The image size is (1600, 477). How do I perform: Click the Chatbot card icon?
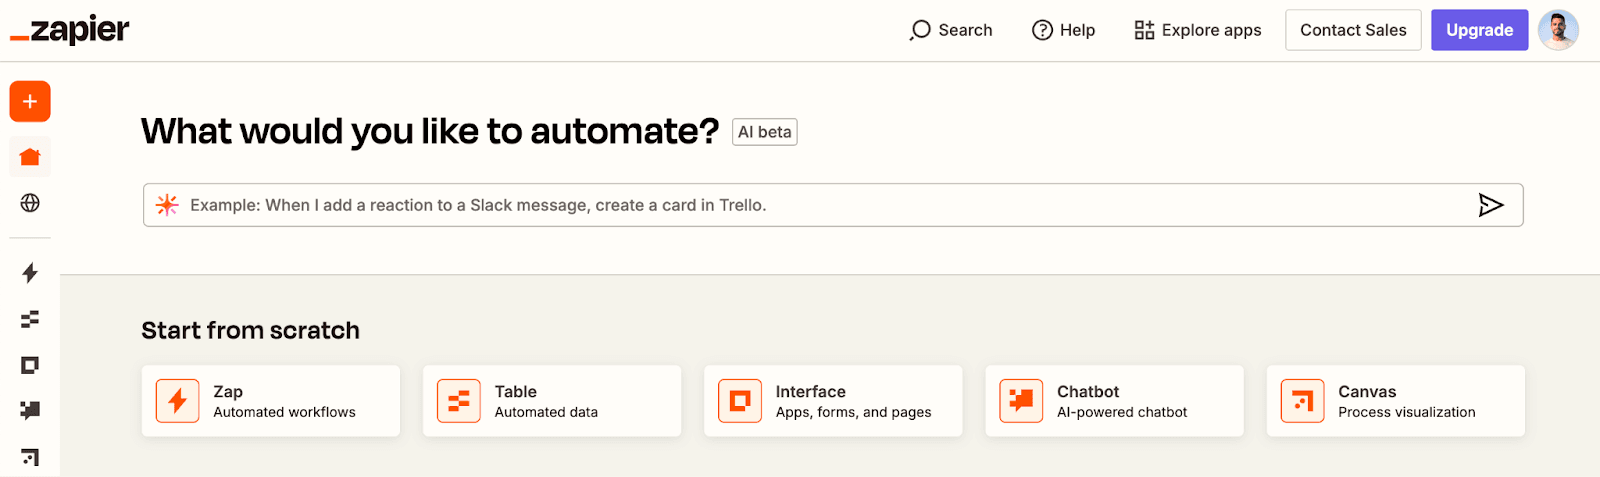1021,401
